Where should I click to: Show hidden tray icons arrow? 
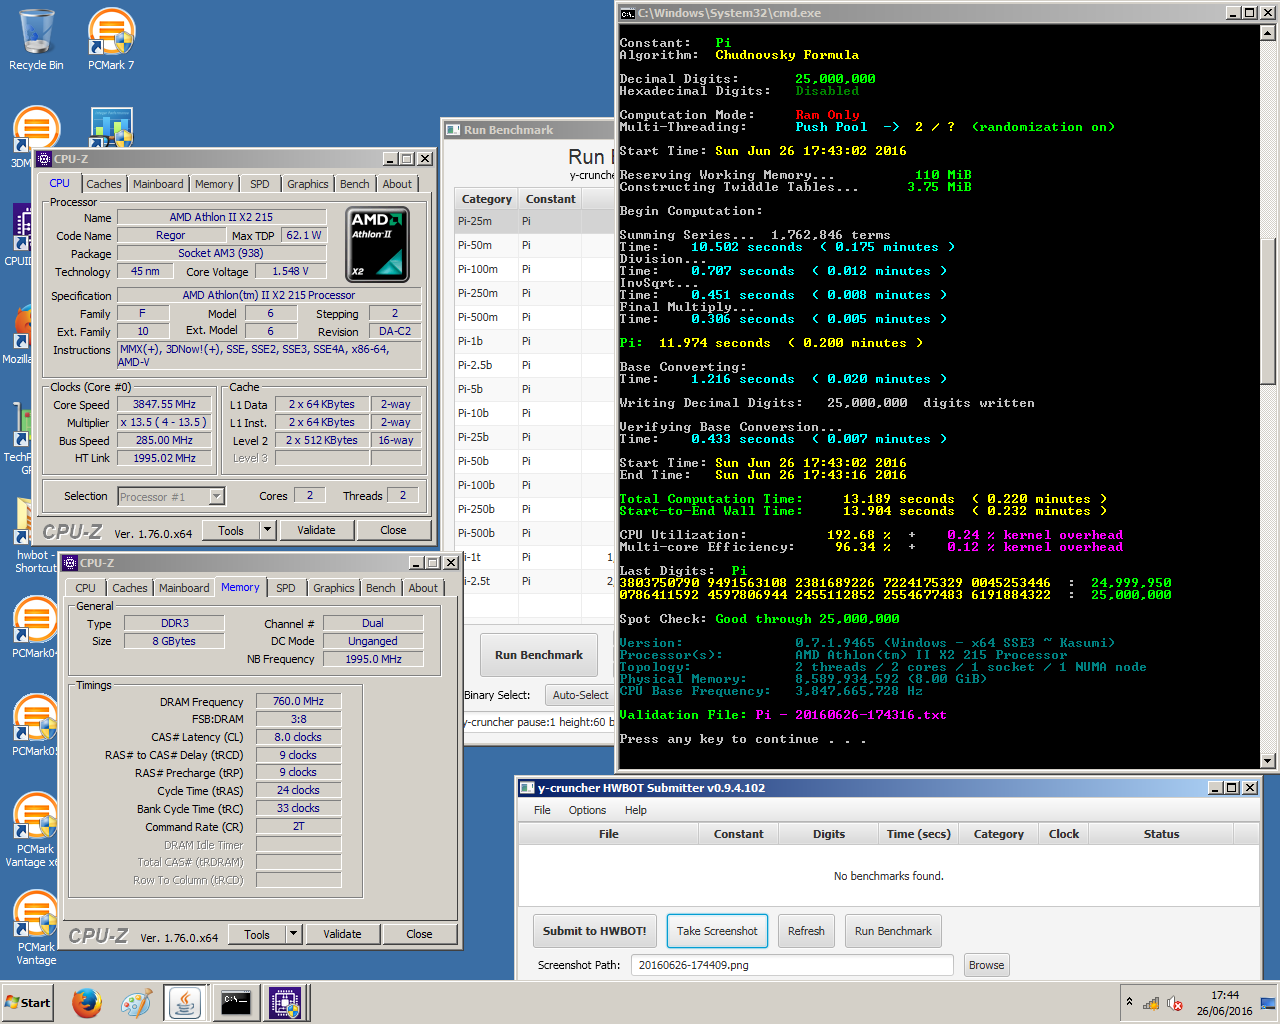[1129, 1002]
